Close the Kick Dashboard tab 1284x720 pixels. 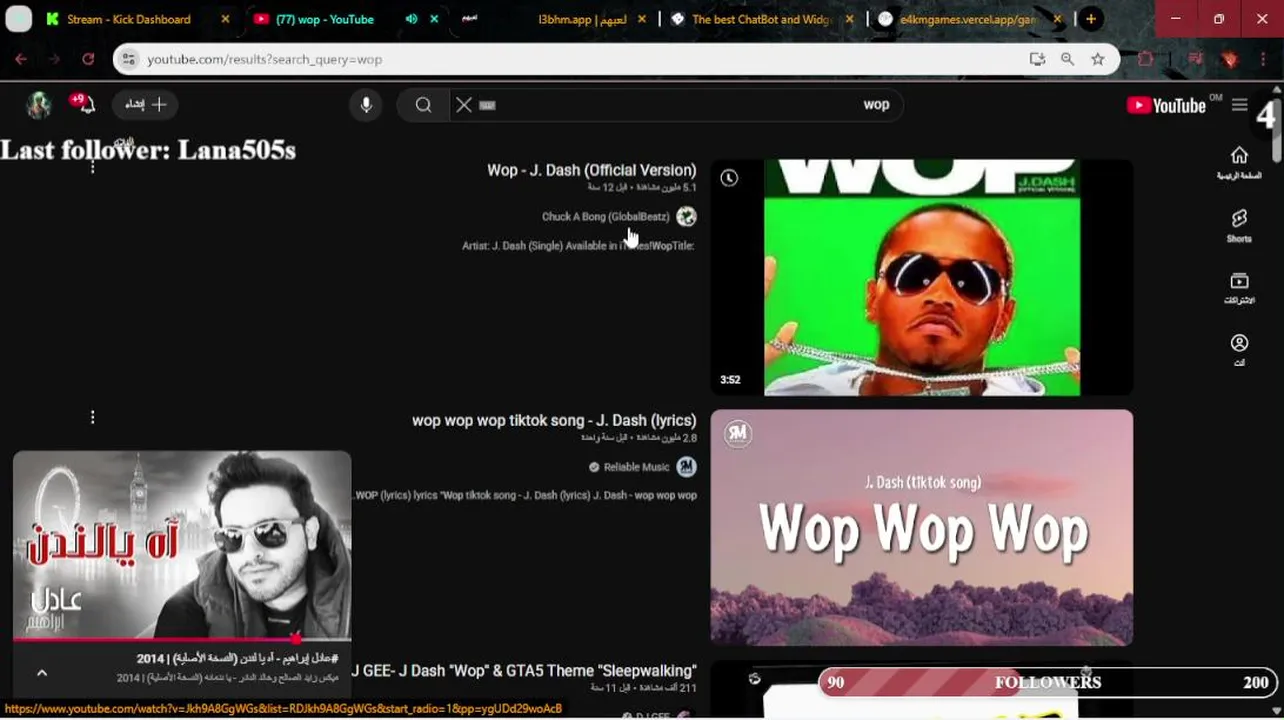pyautogui.click(x=225, y=19)
